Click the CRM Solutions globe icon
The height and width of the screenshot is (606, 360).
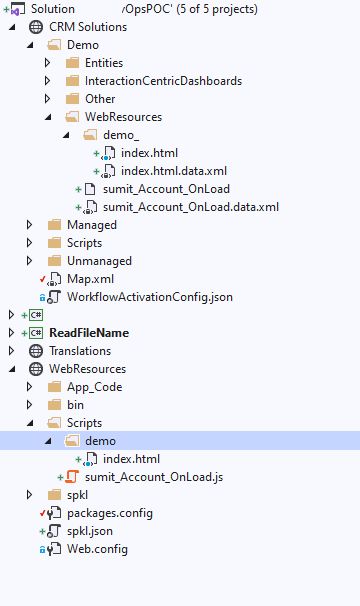(x=36, y=27)
